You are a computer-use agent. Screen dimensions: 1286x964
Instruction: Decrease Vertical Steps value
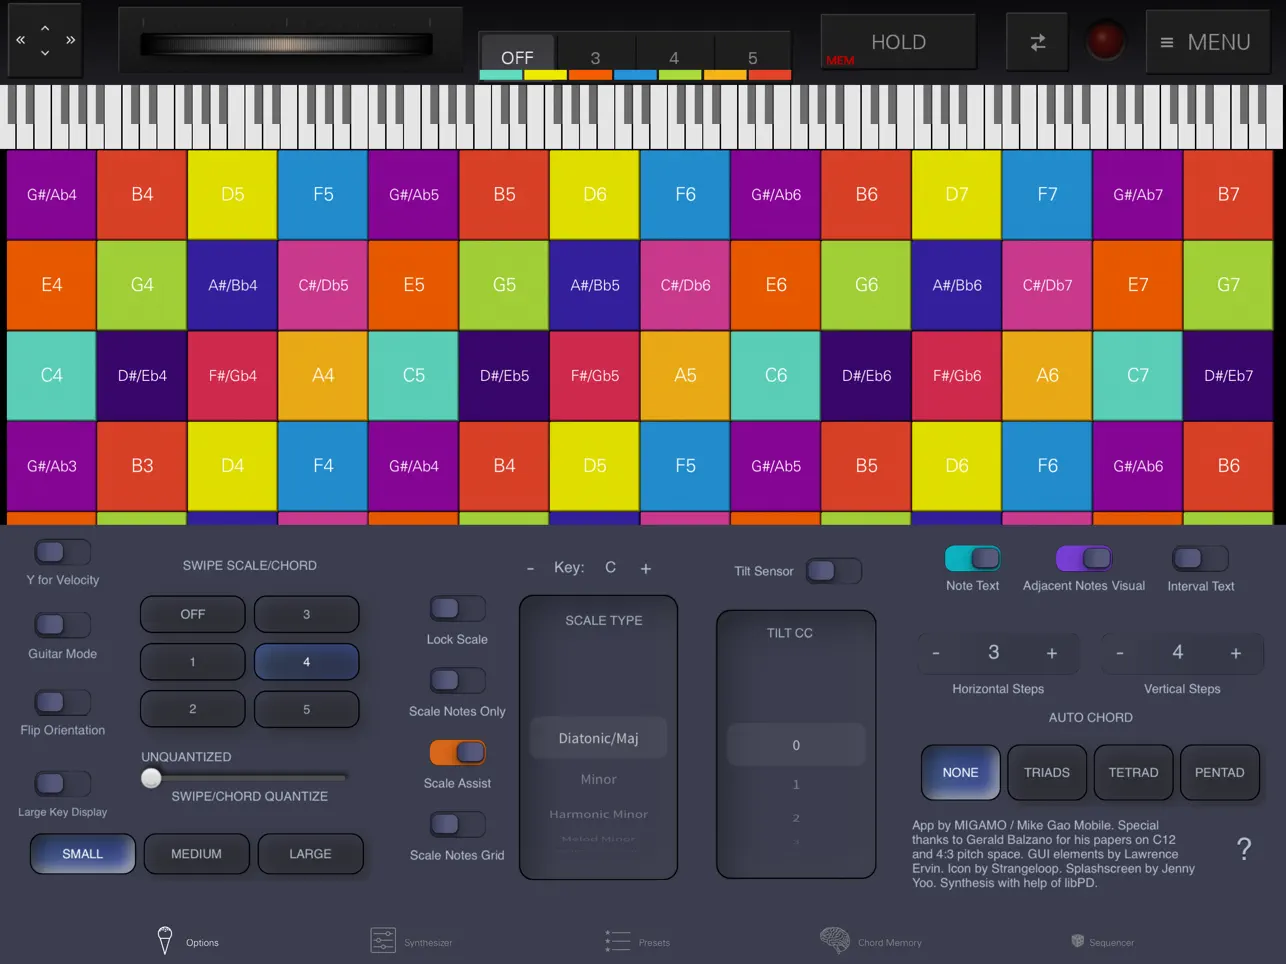tap(1120, 653)
